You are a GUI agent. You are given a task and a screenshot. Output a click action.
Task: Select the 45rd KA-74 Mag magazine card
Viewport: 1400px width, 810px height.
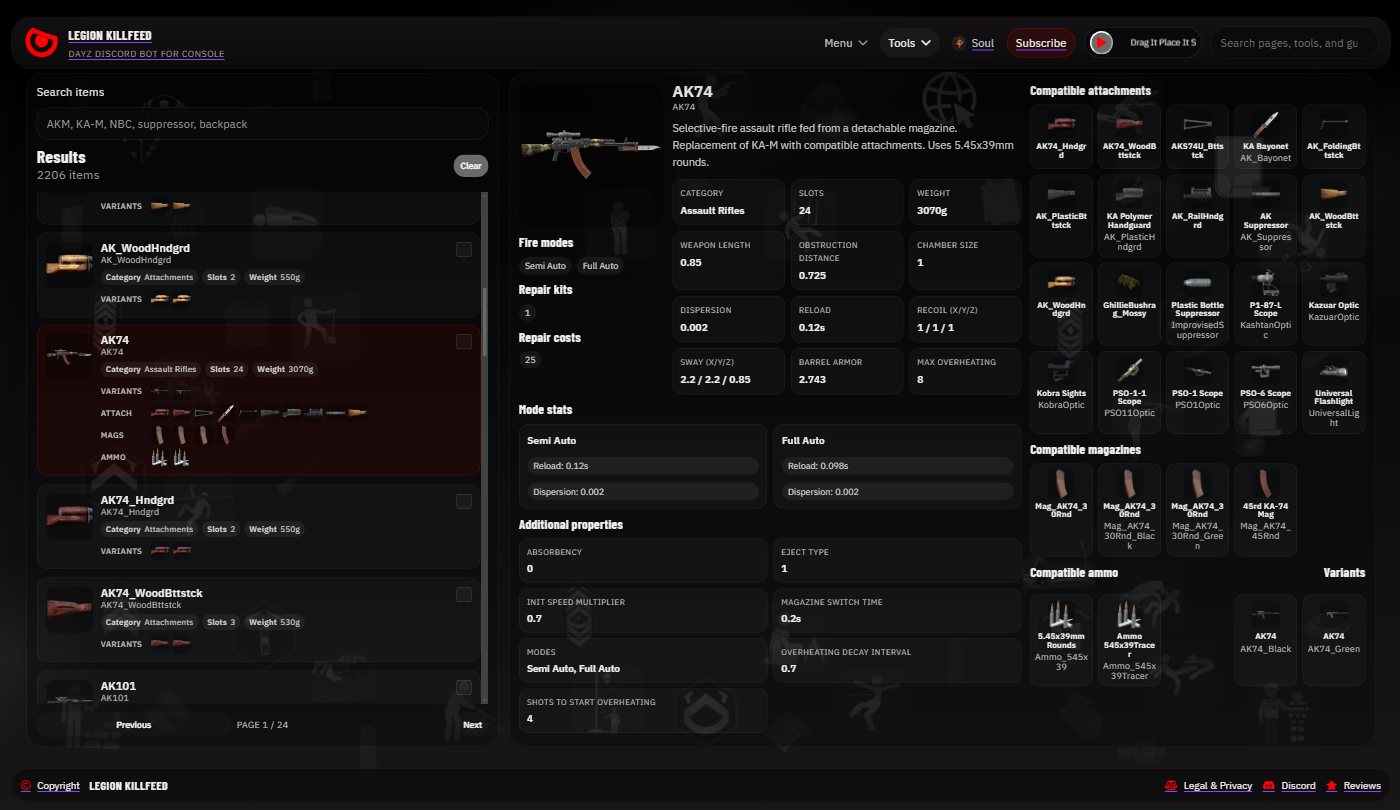(1265, 509)
